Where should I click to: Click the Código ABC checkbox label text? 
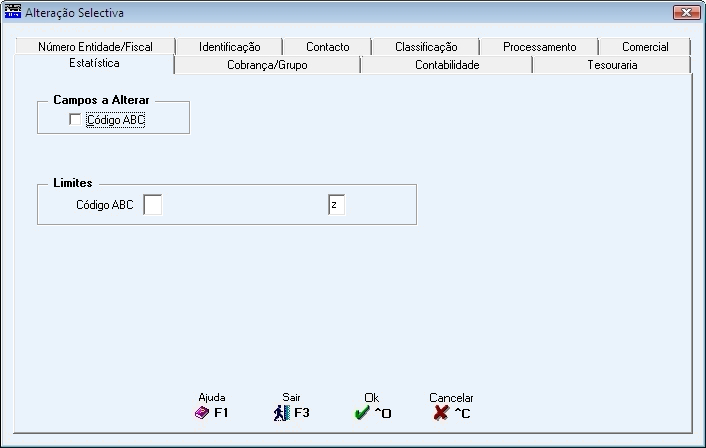[x=116, y=120]
